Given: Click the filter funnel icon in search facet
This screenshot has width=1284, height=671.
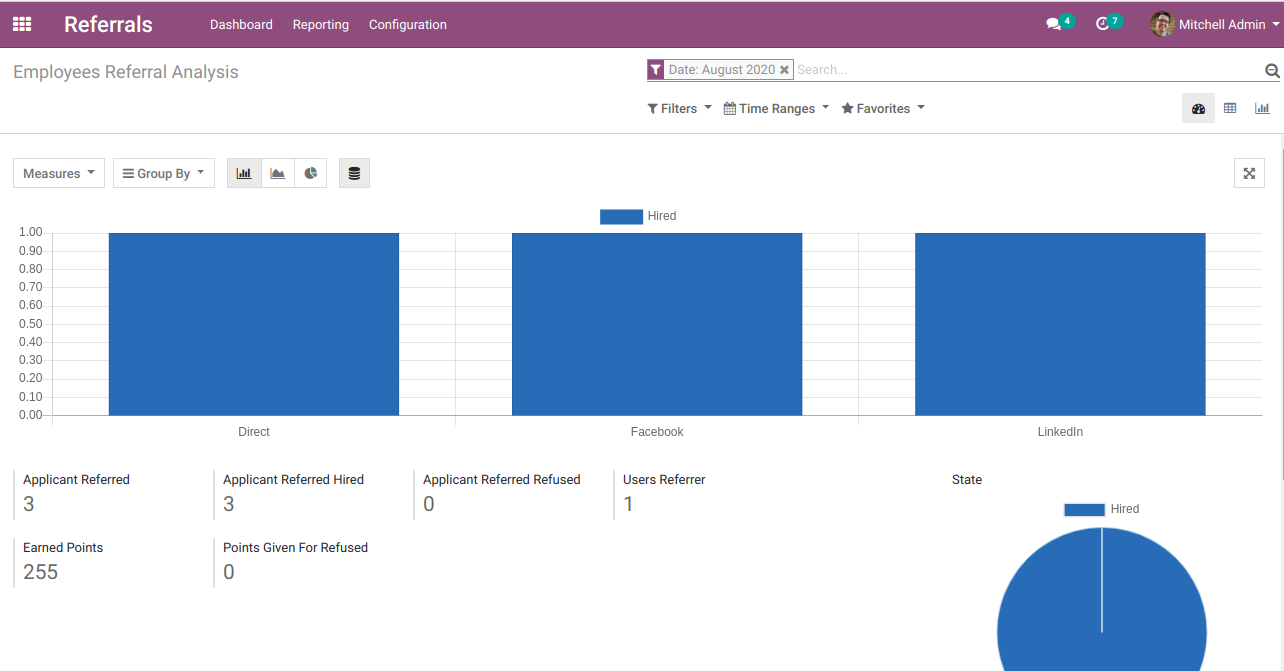Looking at the screenshot, I should 655,70.
